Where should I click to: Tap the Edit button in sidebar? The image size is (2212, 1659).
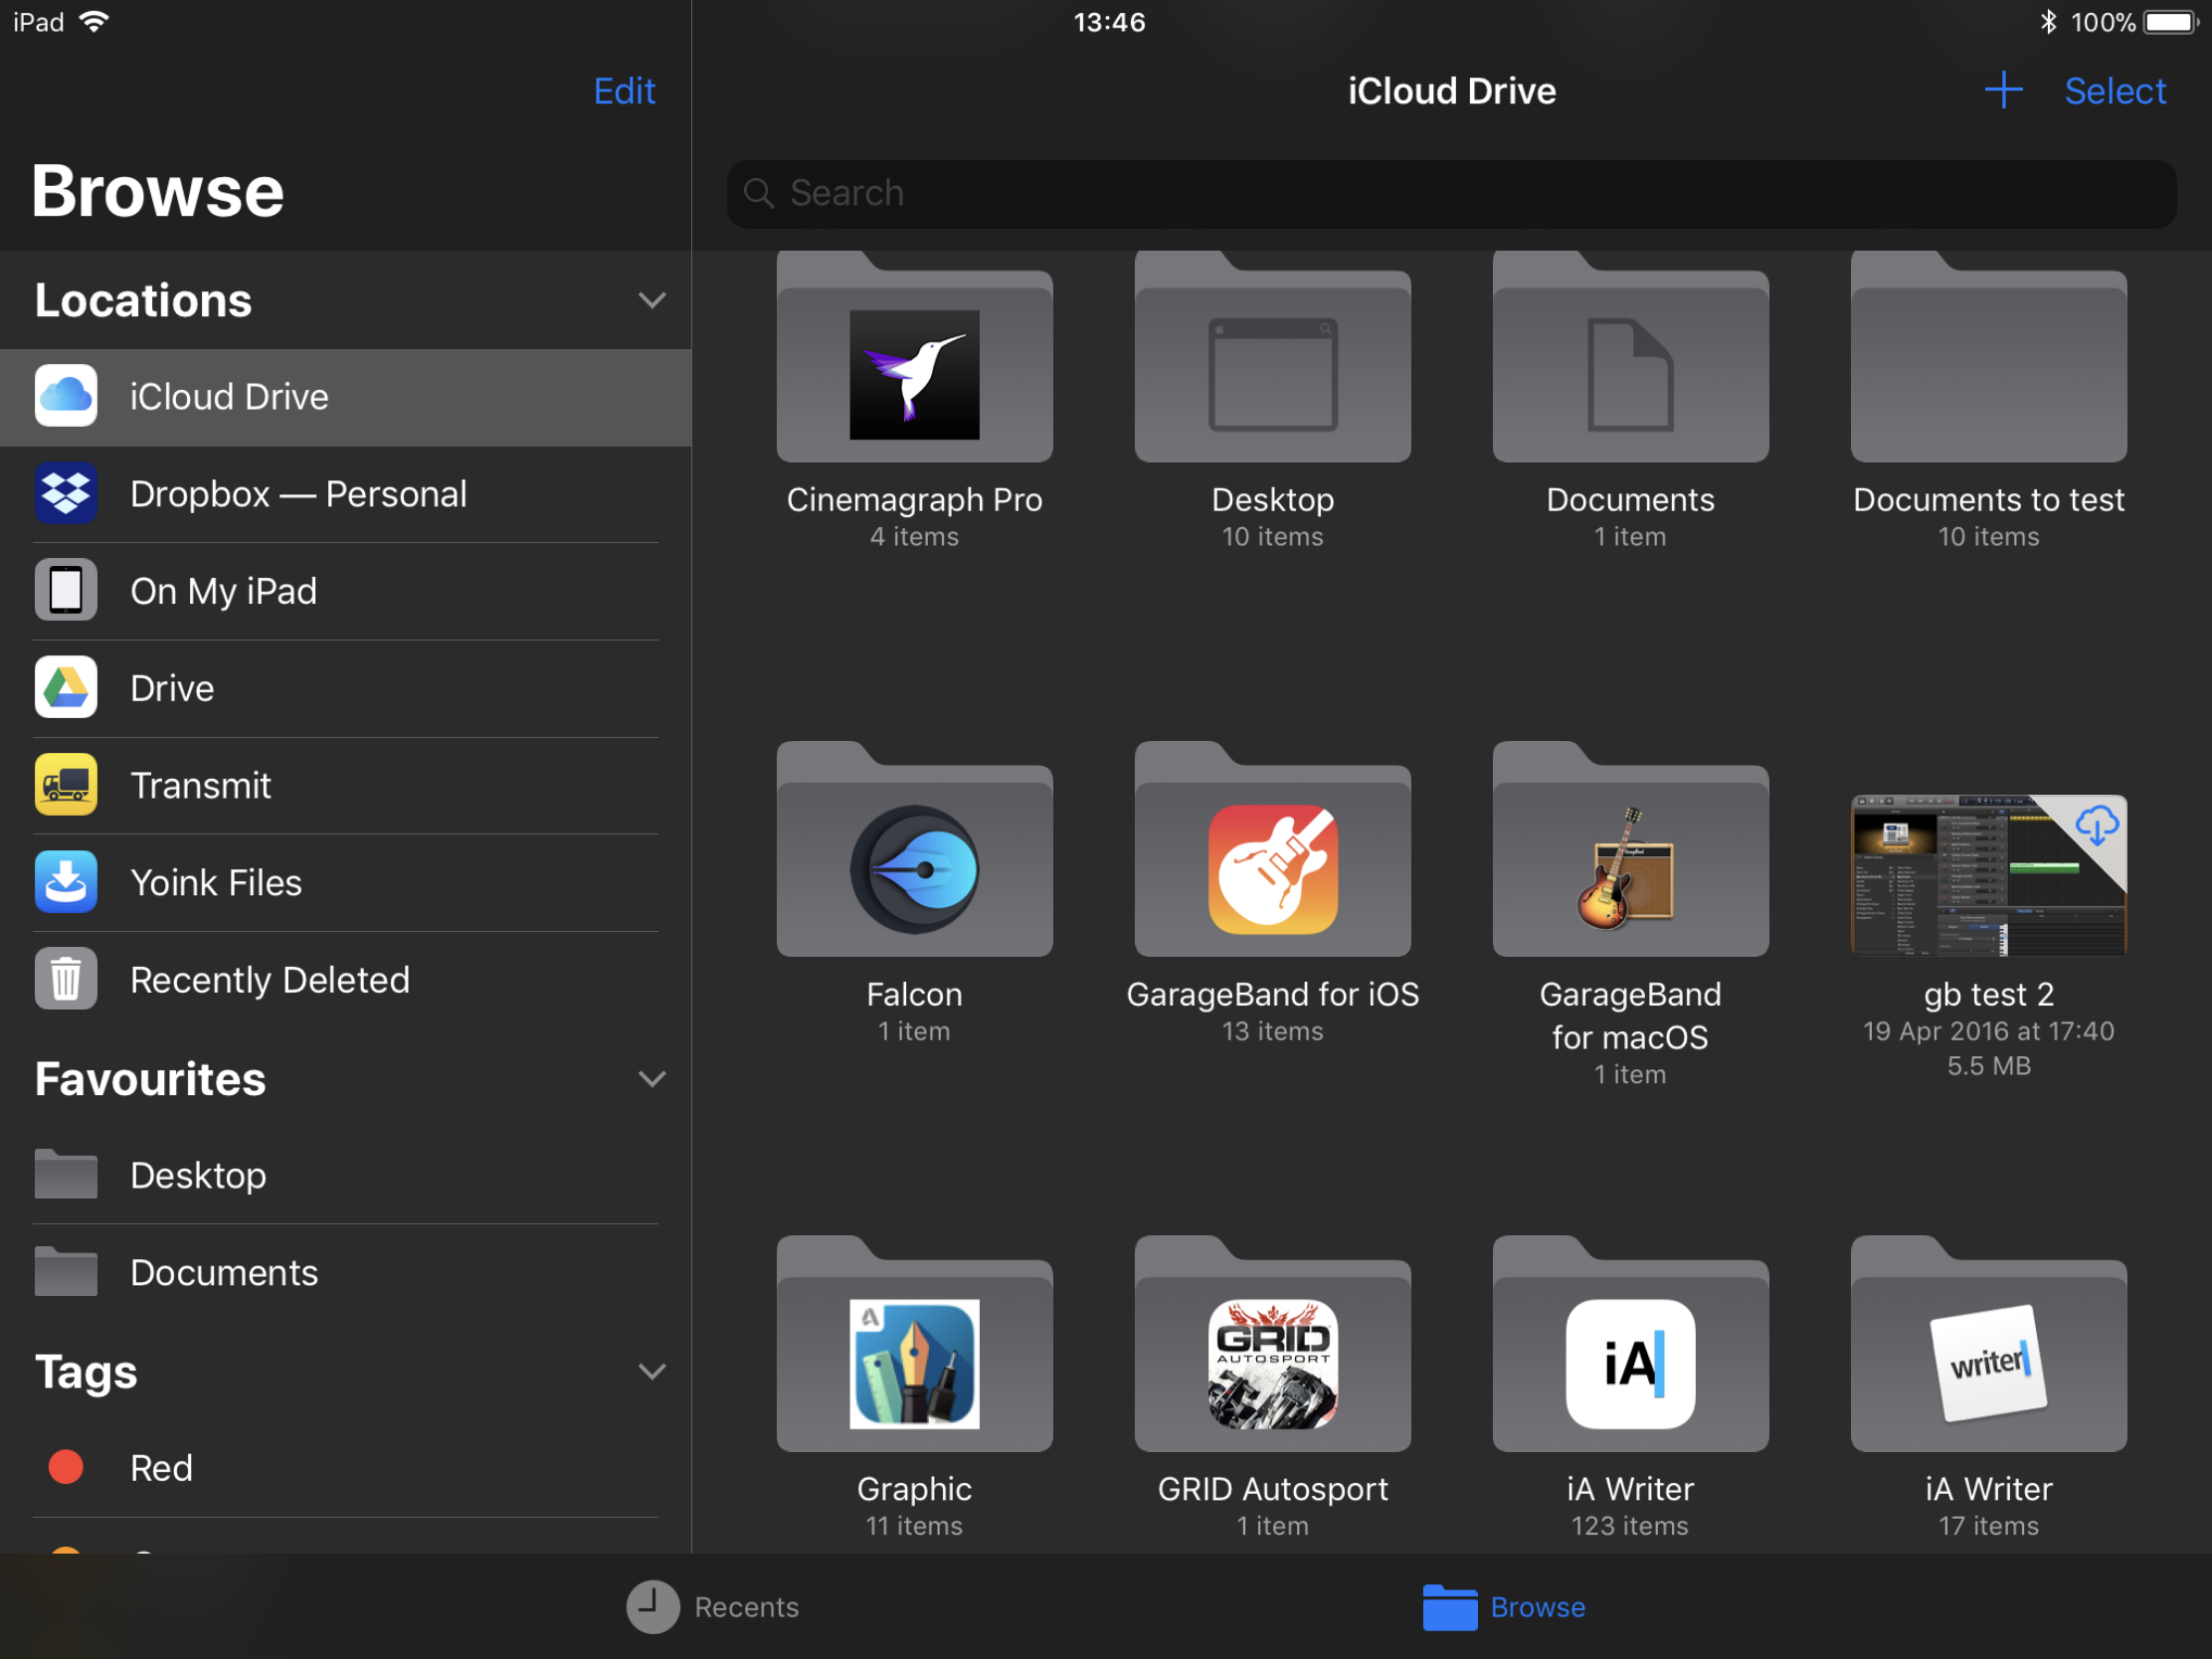tap(624, 91)
